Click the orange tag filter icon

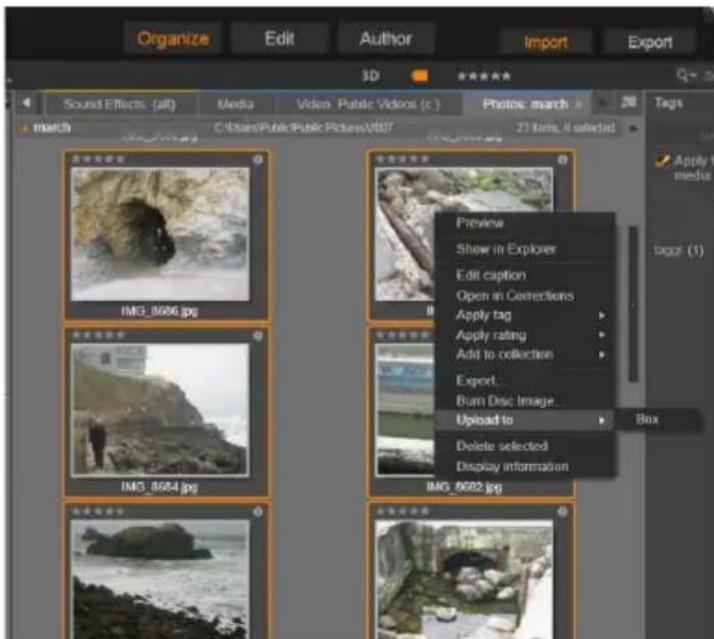point(419,76)
